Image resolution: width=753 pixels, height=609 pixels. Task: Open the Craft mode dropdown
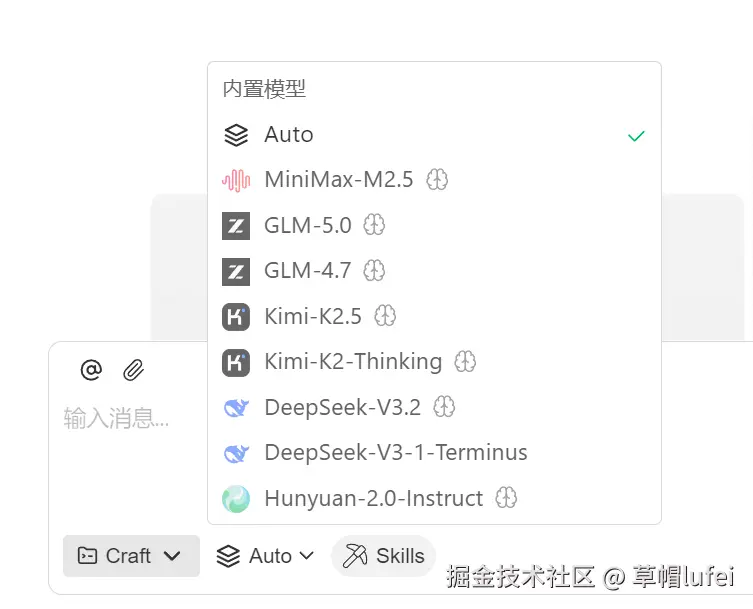(x=130, y=556)
